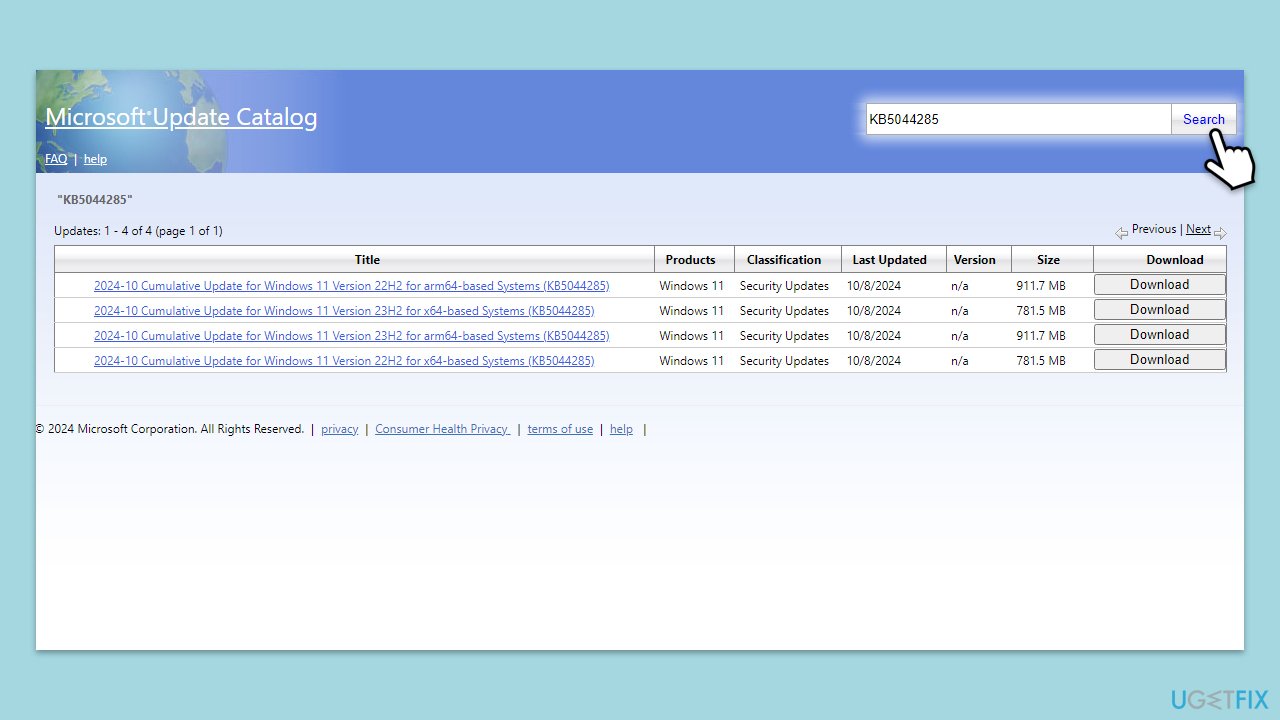The image size is (1280, 720).
Task: Click the Next page arrow icon
Action: coord(1220,233)
